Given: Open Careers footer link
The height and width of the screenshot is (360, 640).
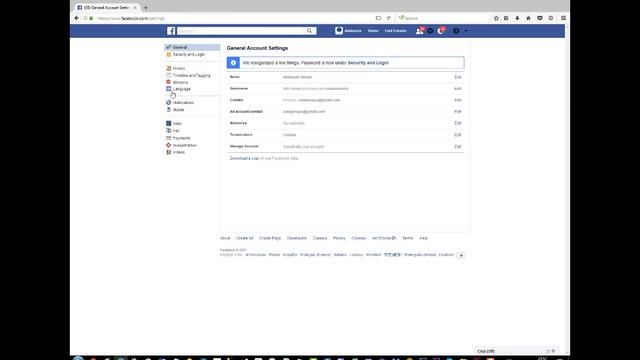Looking at the screenshot, I should [x=320, y=238].
